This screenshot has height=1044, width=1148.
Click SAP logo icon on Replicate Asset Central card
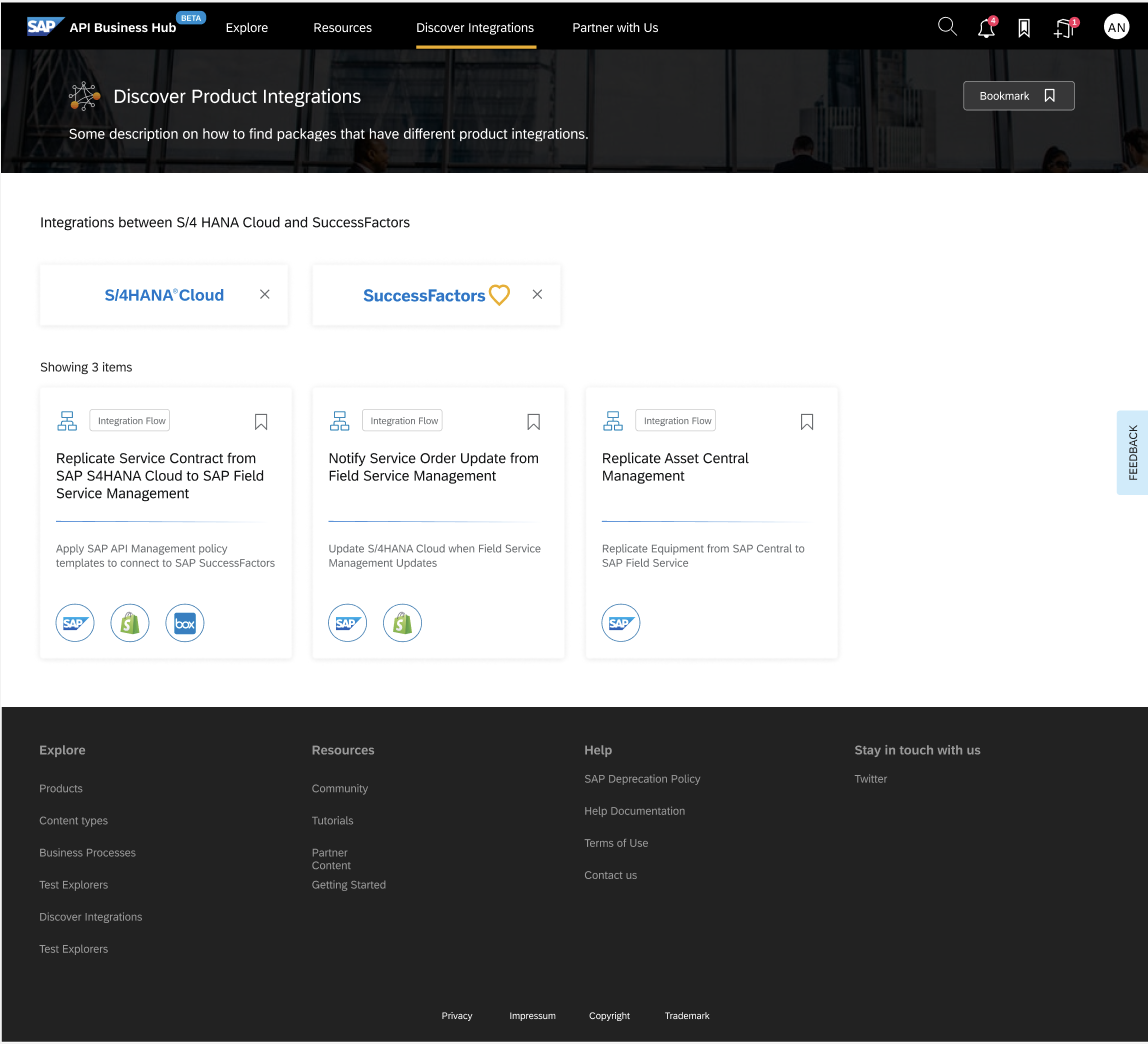coord(620,624)
